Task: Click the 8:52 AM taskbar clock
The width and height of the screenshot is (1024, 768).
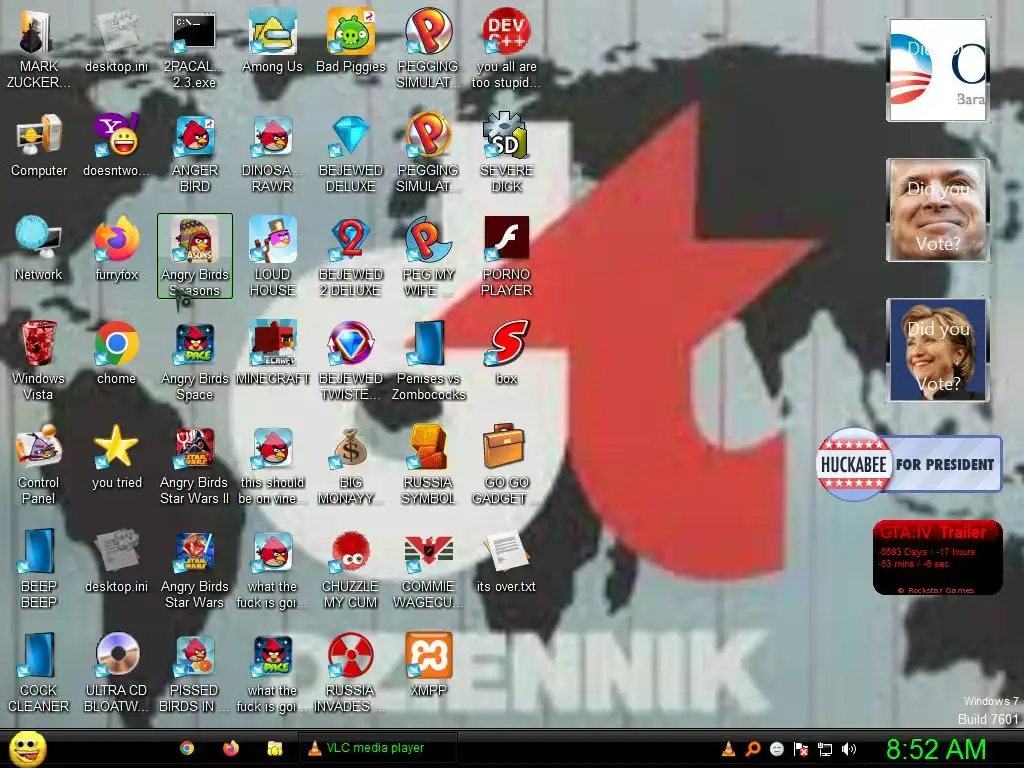Action: tap(935, 749)
